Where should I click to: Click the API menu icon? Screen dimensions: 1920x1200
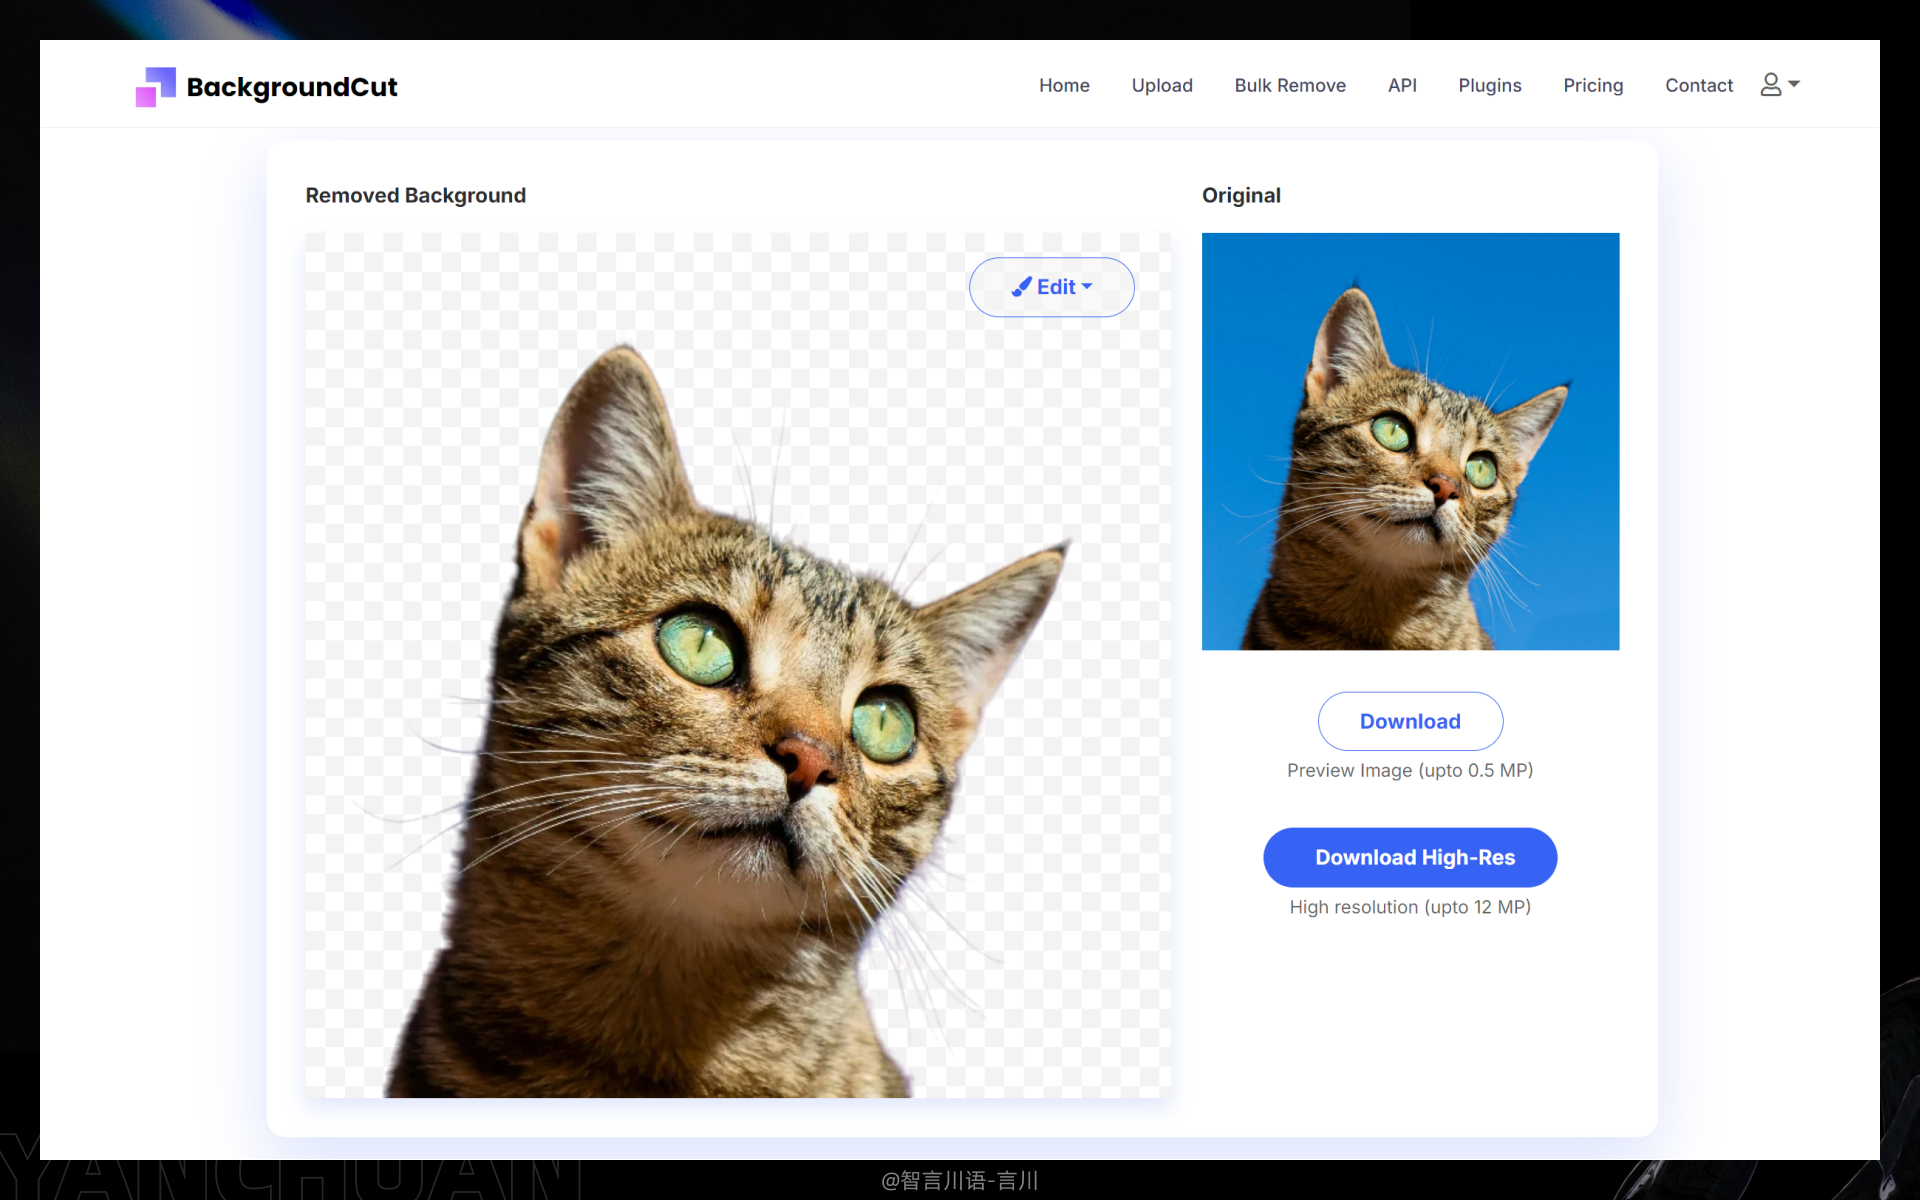[x=1403, y=84]
